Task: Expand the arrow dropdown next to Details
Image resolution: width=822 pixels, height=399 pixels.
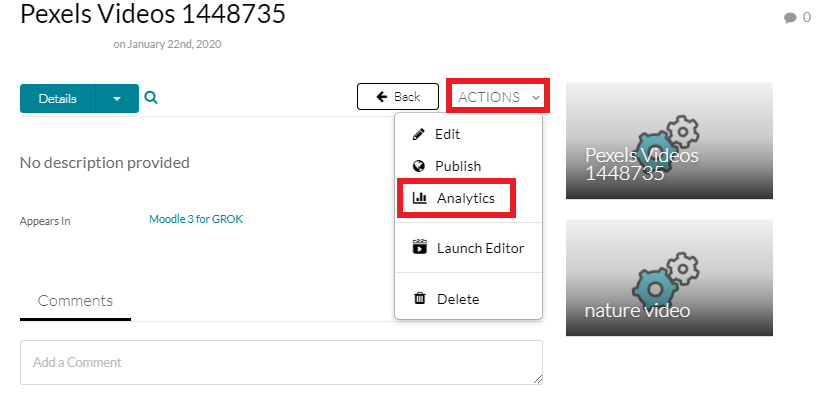Action: tap(117, 99)
